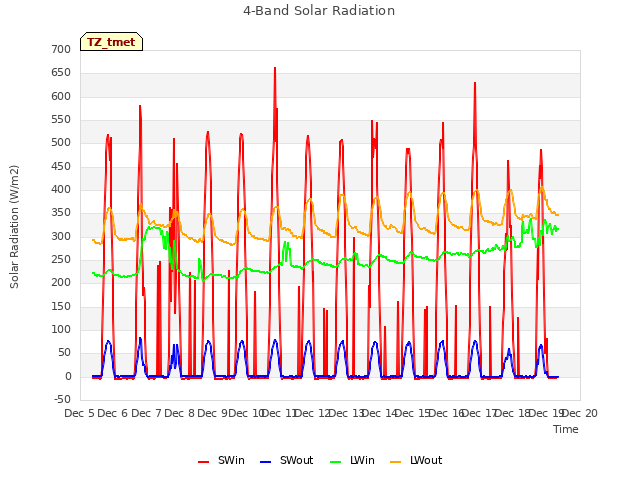Viewport: 640px width, 480px height.
Task: Click the 700 y-axis tick label
Action: [x=61, y=49]
